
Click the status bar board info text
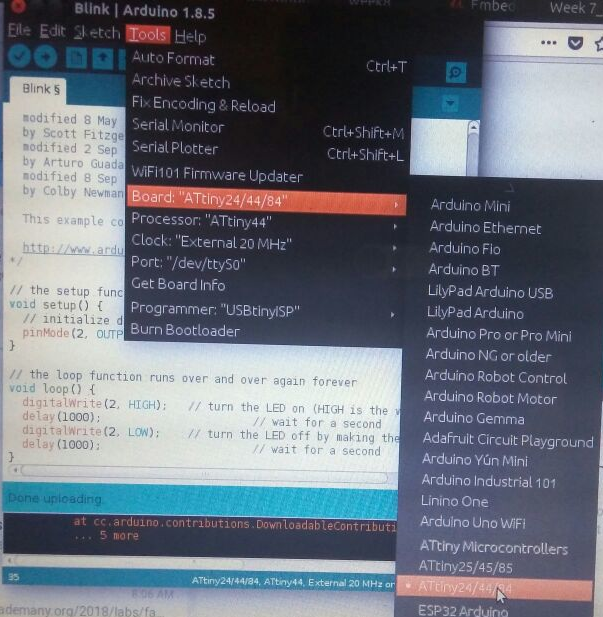[x=293, y=582]
